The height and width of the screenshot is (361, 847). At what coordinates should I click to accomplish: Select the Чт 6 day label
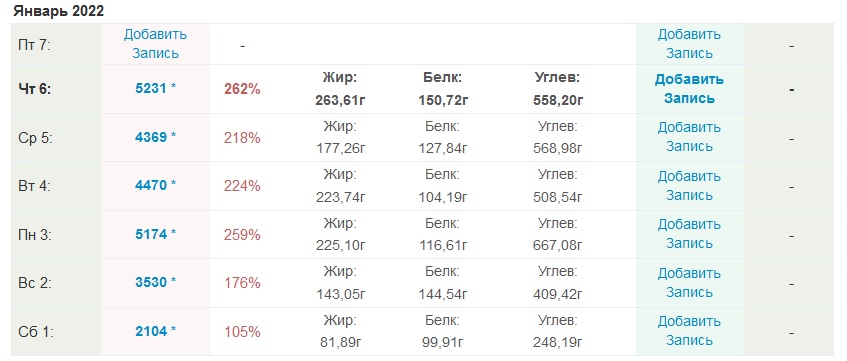click(35, 90)
